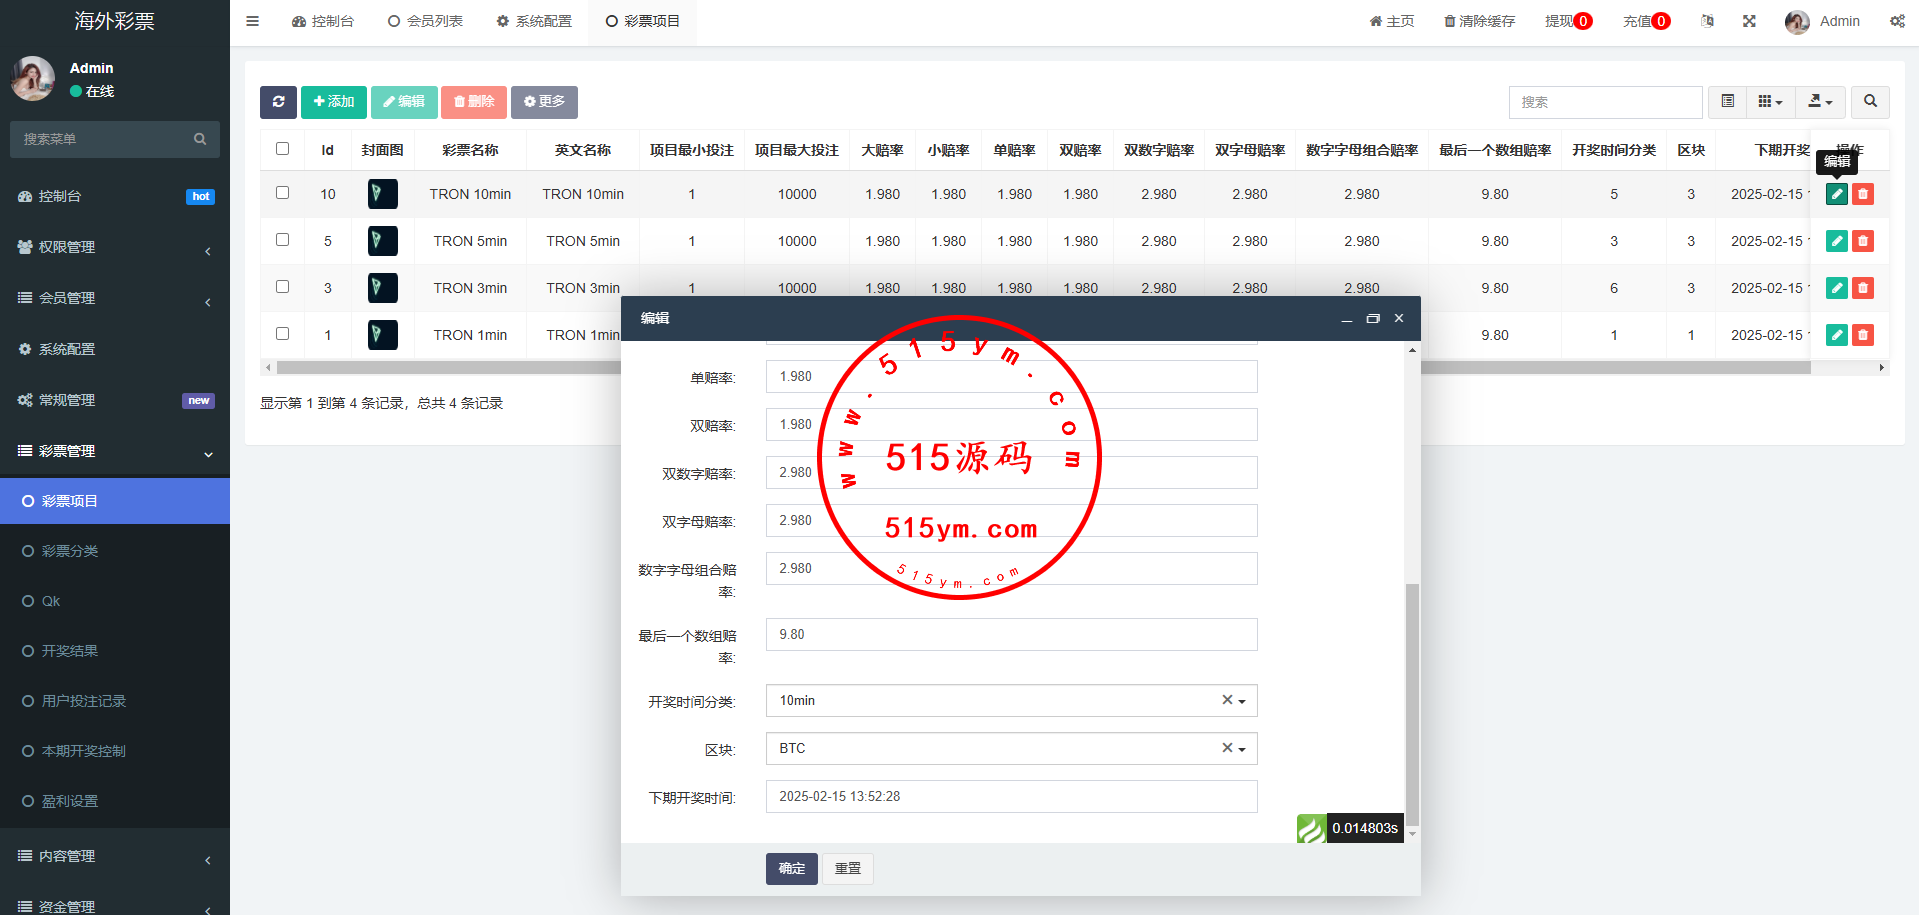This screenshot has height=915, width=1919.
Task: Open 开奖结果 in the sidebar menu
Action: 70,651
